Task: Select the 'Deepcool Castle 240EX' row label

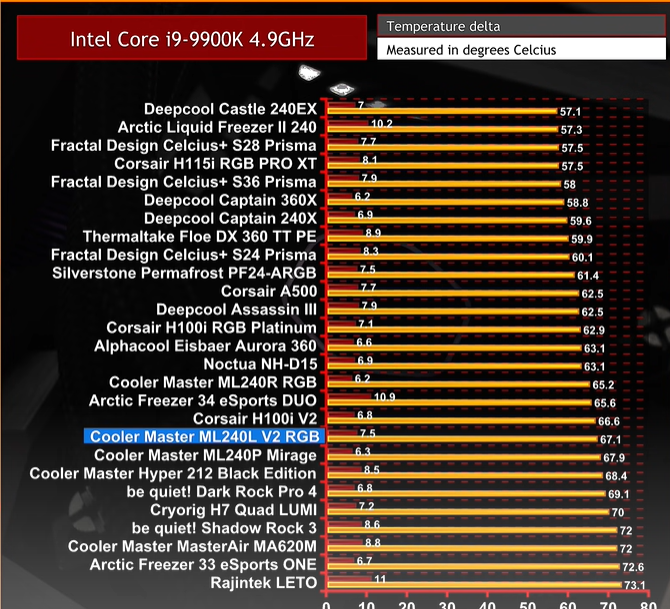Action: point(230,109)
